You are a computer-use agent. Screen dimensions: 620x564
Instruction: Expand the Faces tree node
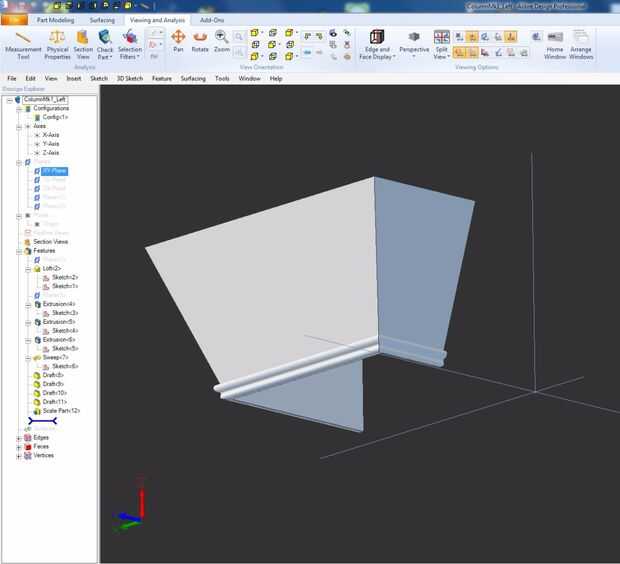(x=19, y=447)
